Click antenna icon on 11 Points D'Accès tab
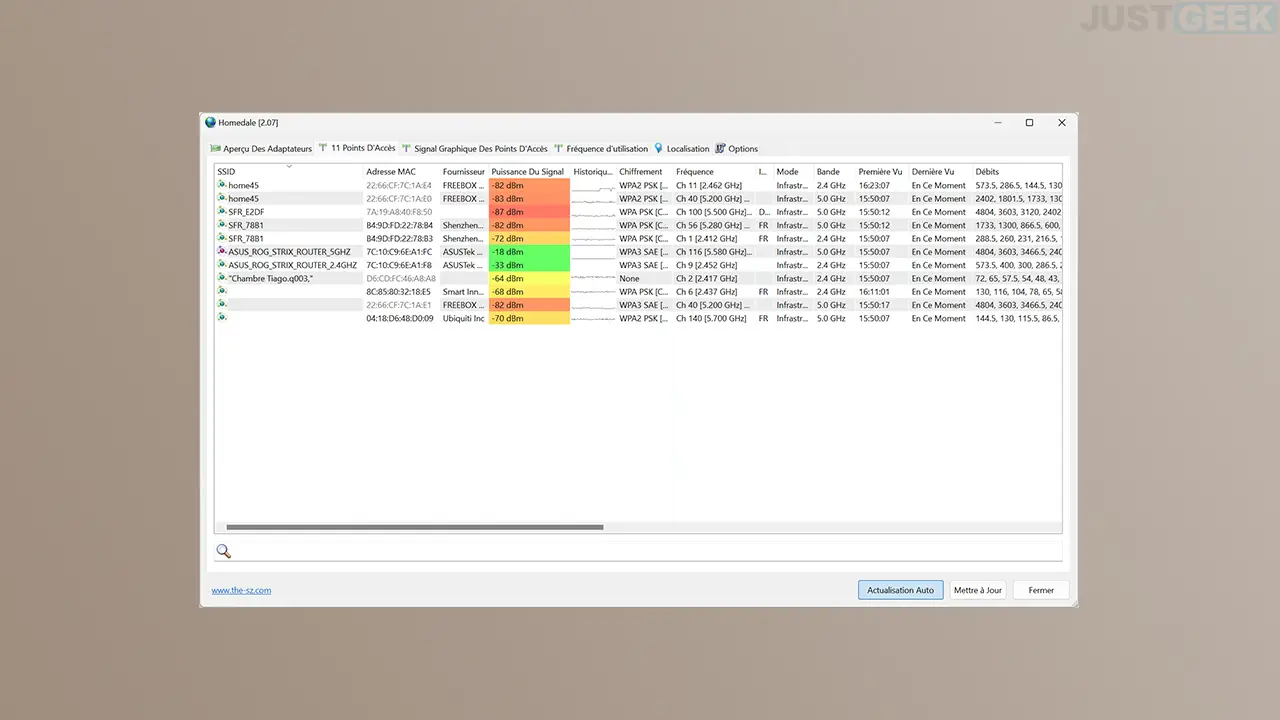1280x720 pixels. [x=323, y=148]
